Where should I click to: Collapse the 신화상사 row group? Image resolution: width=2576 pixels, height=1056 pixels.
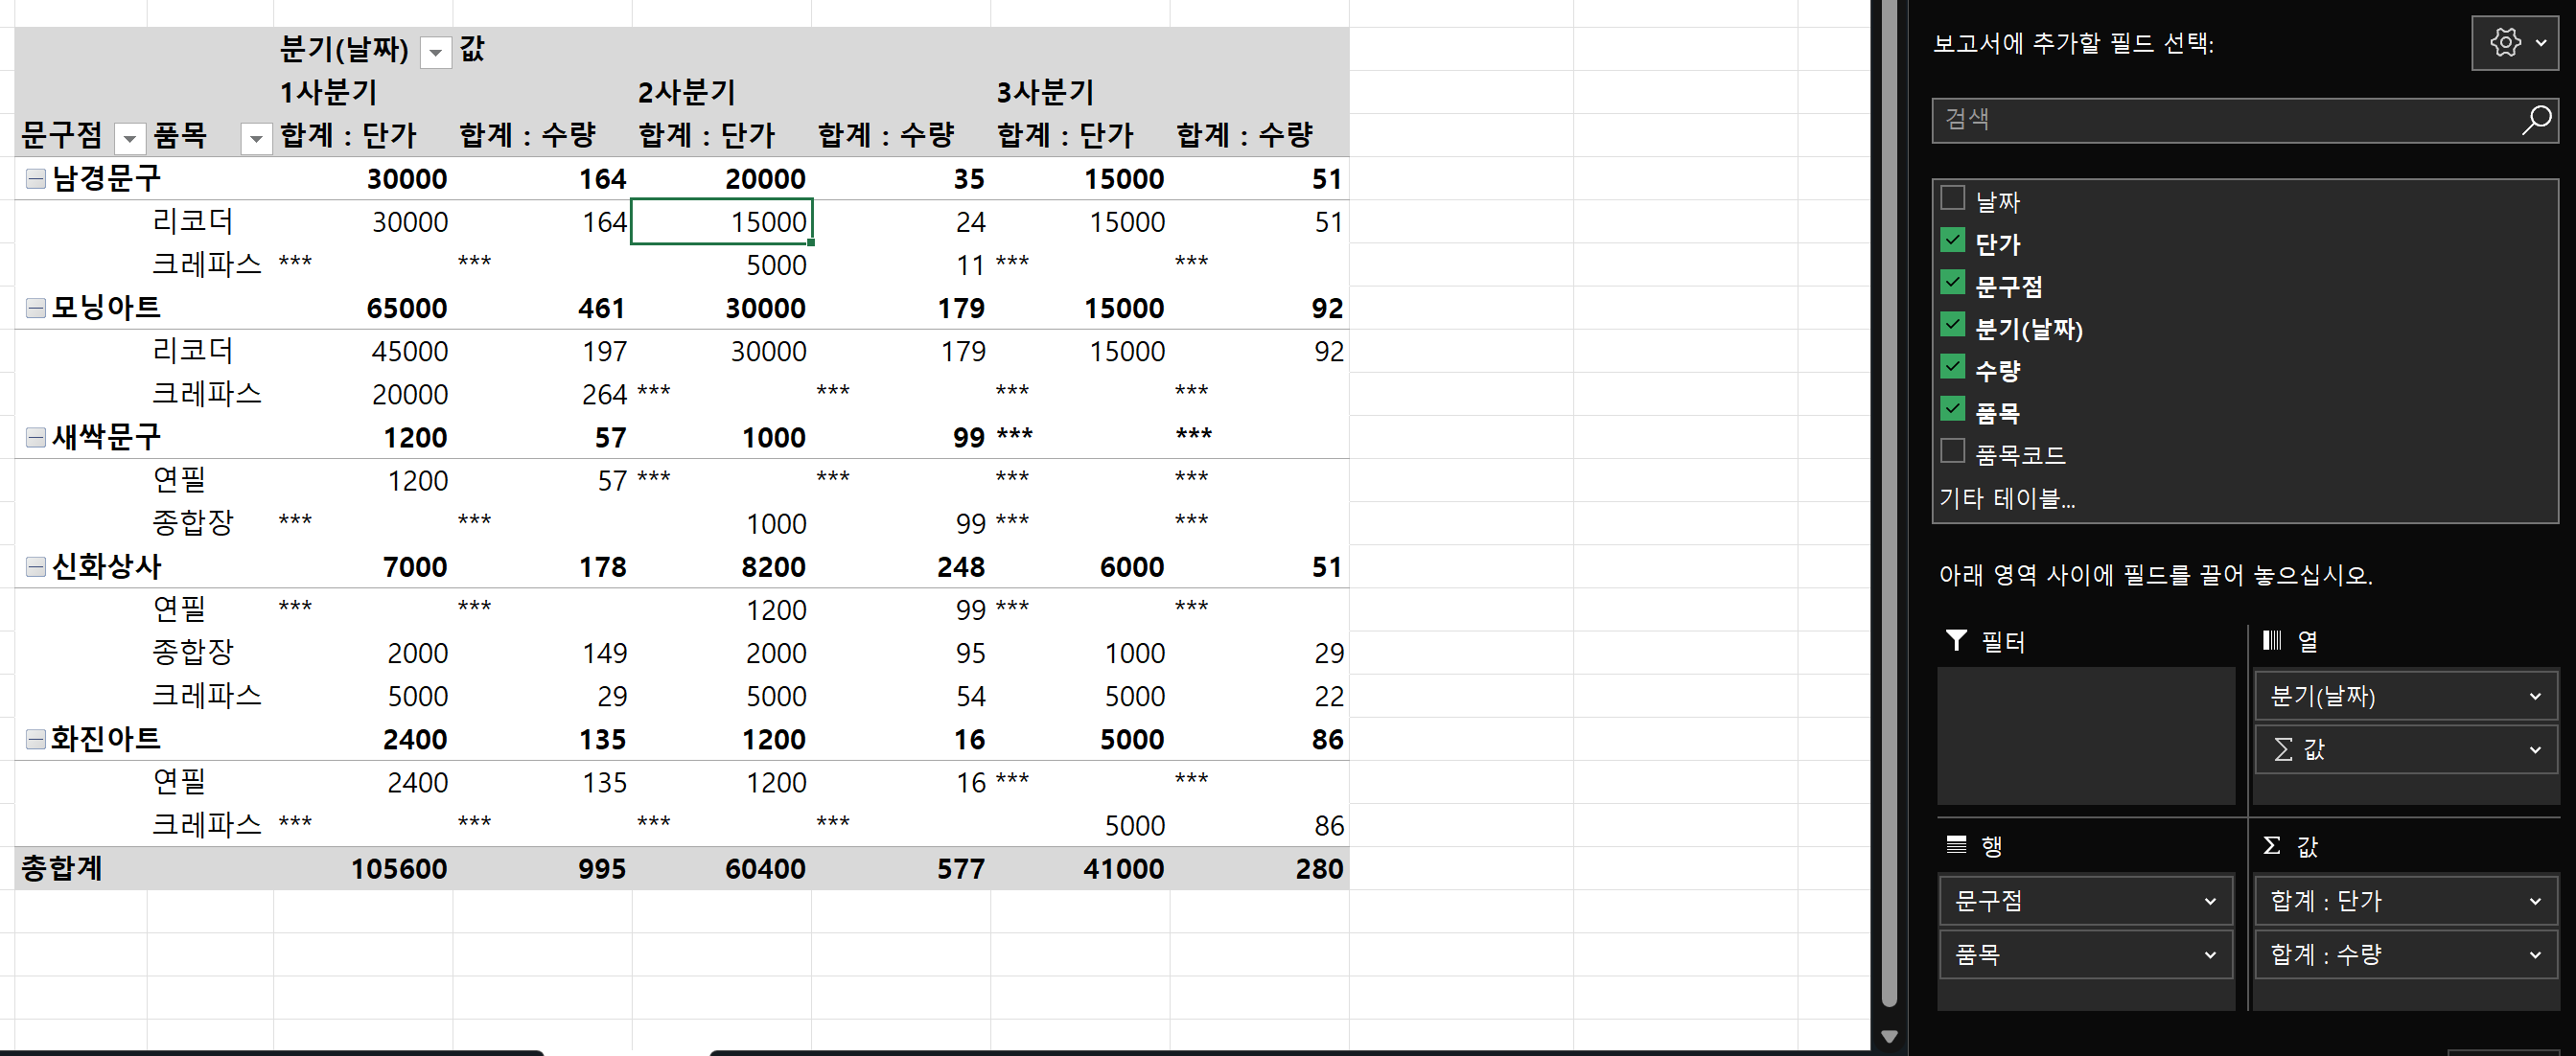coord(35,567)
